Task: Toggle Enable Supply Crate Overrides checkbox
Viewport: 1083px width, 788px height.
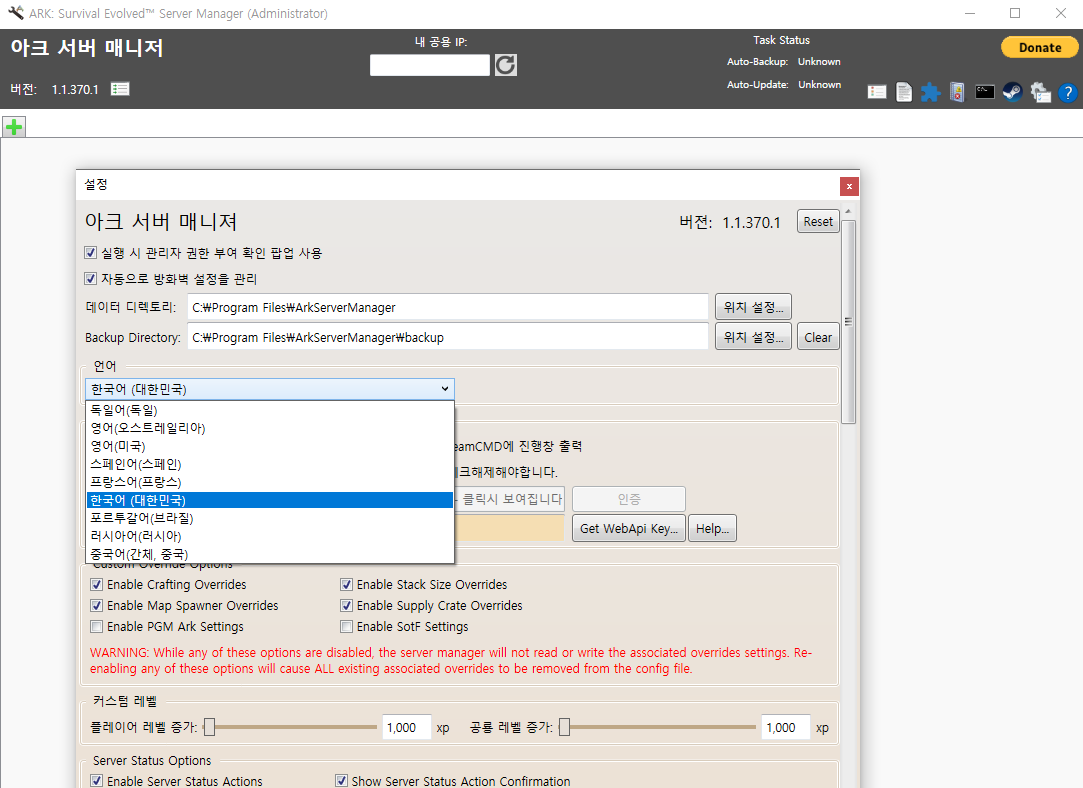Action: tap(347, 606)
